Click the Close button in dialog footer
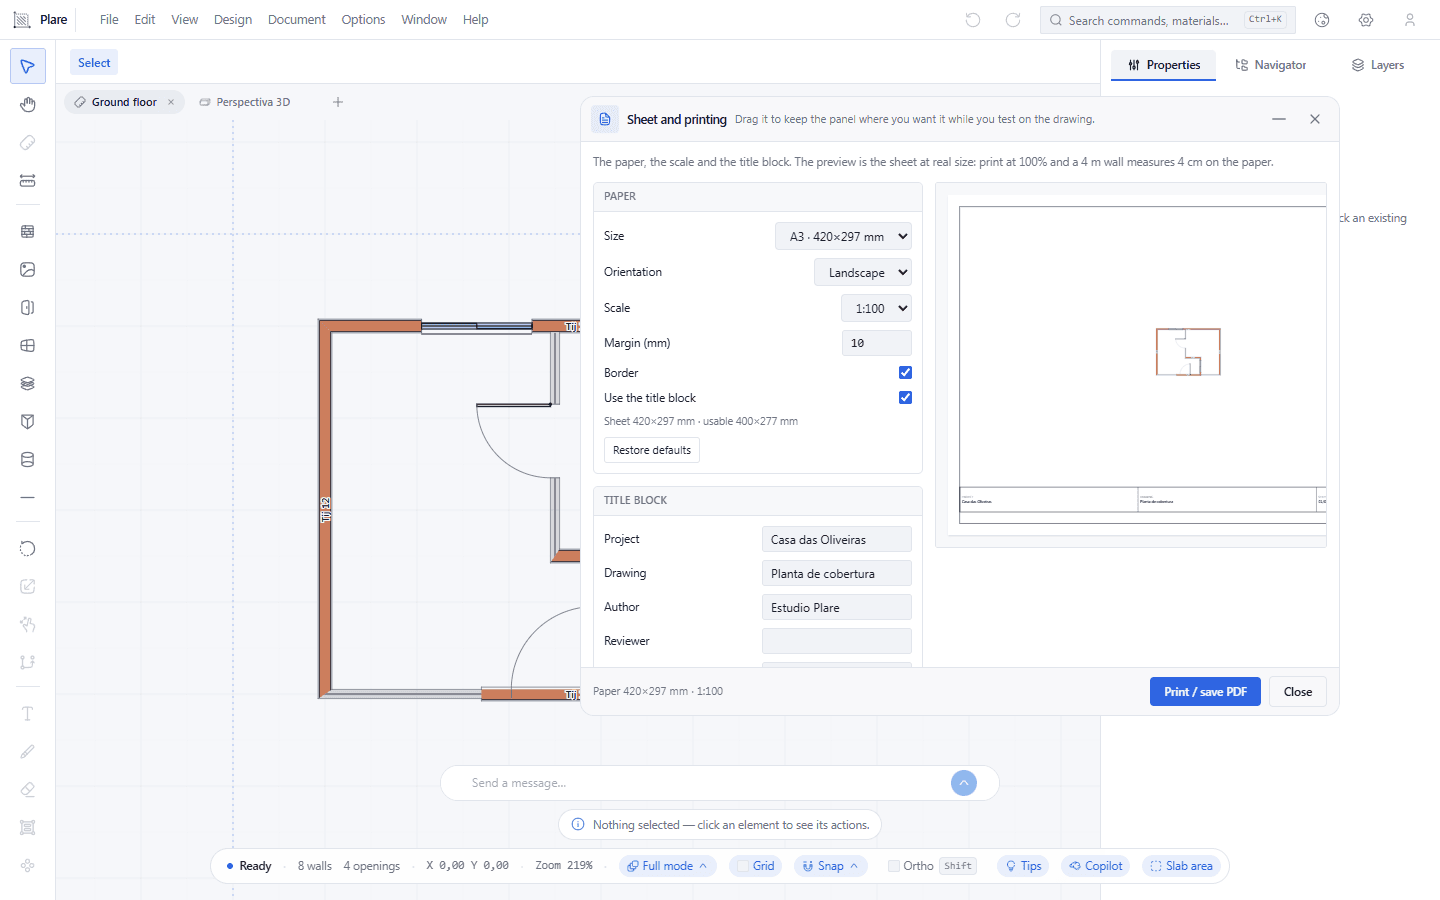This screenshot has height=900, width=1440. 1298,692
